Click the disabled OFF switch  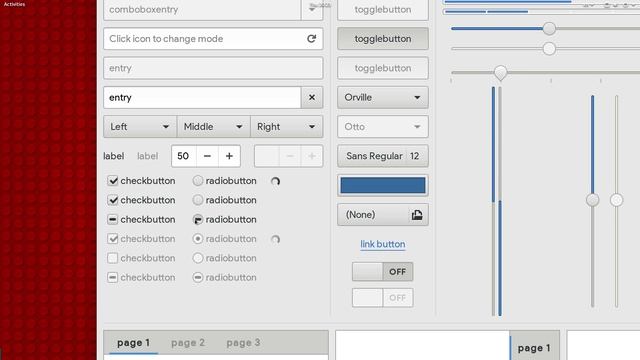pyautogui.click(x=382, y=298)
